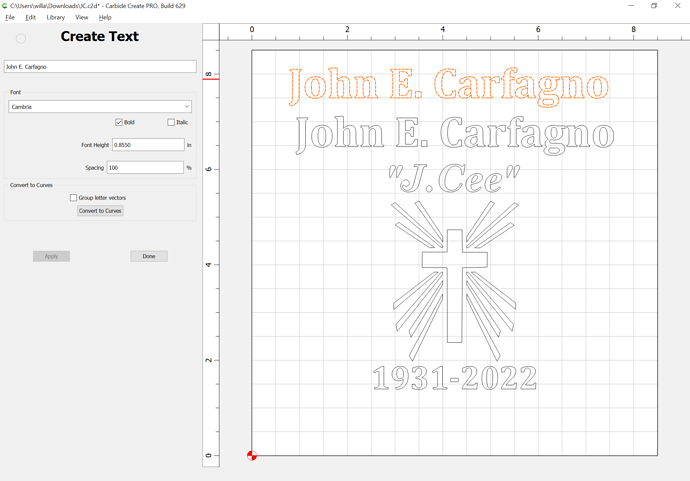
Task: Click the Convert to Curves button
Action: point(100,211)
